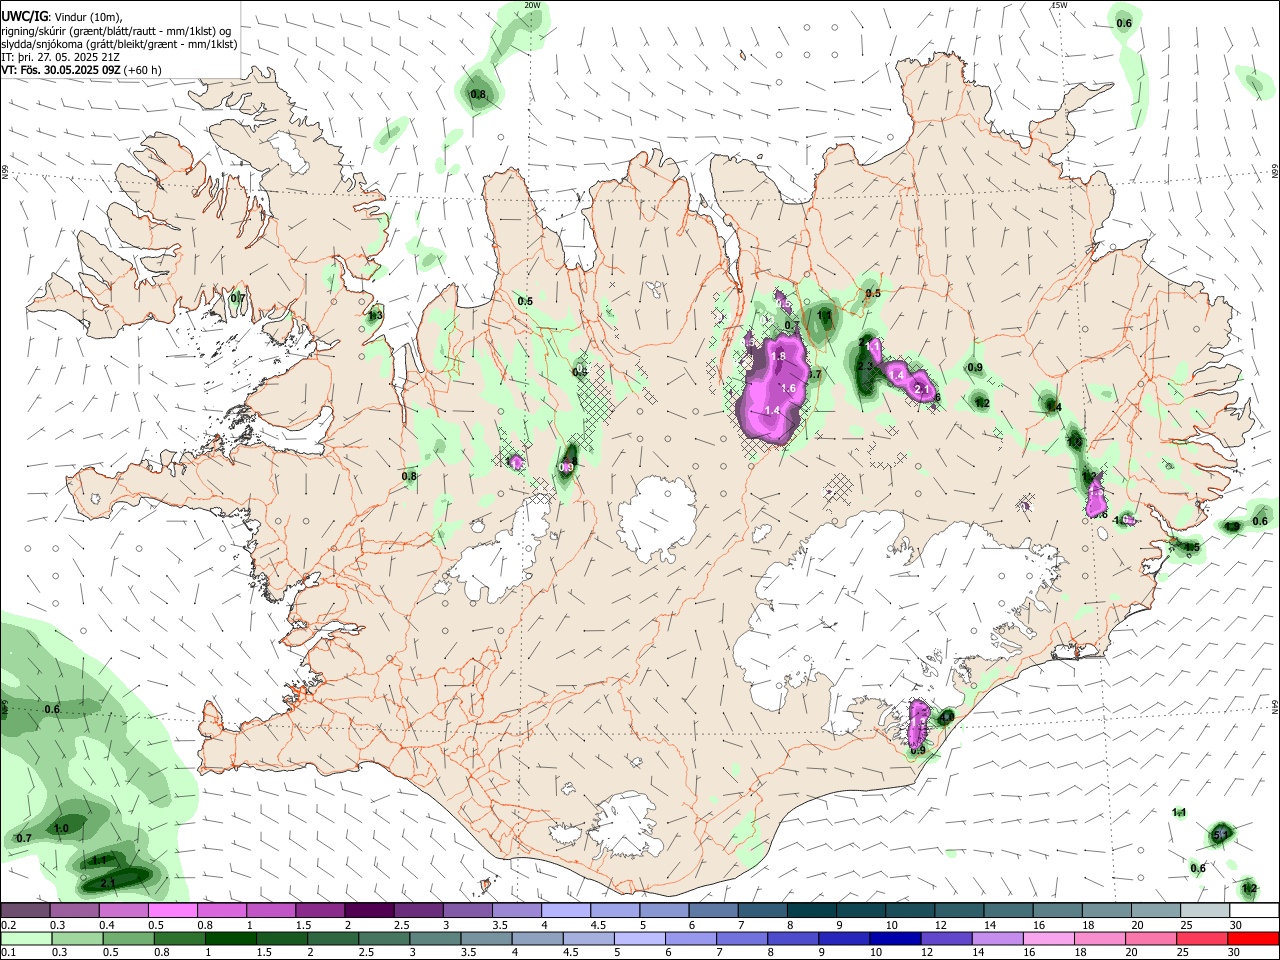Click the 'slydda/snjókoma (grátt/bleikt/grænt' description line
Viewport: 1280px width, 960px height.
pos(119,44)
